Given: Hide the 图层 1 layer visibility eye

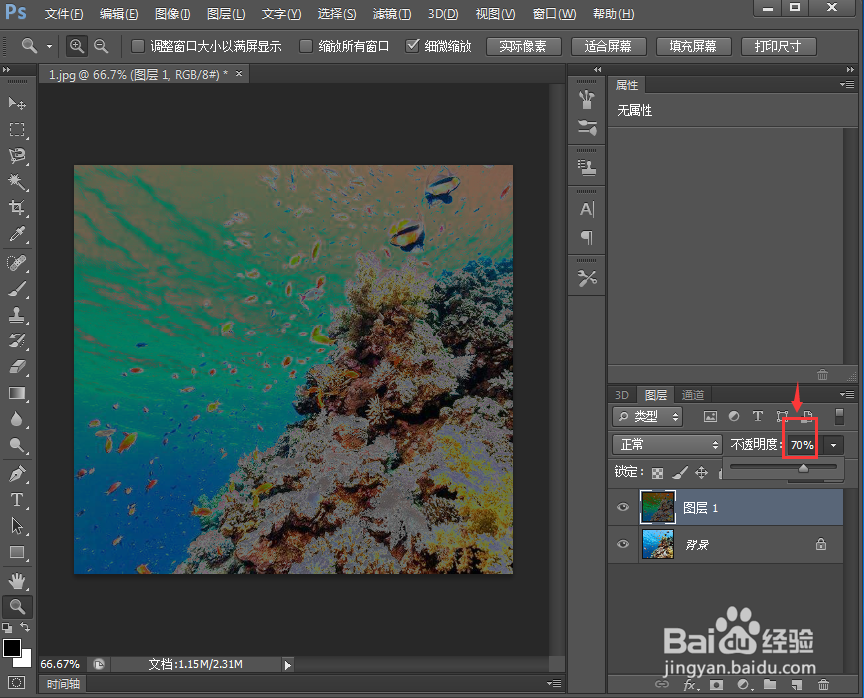Looking at the screenshot, I should [623, 507].
